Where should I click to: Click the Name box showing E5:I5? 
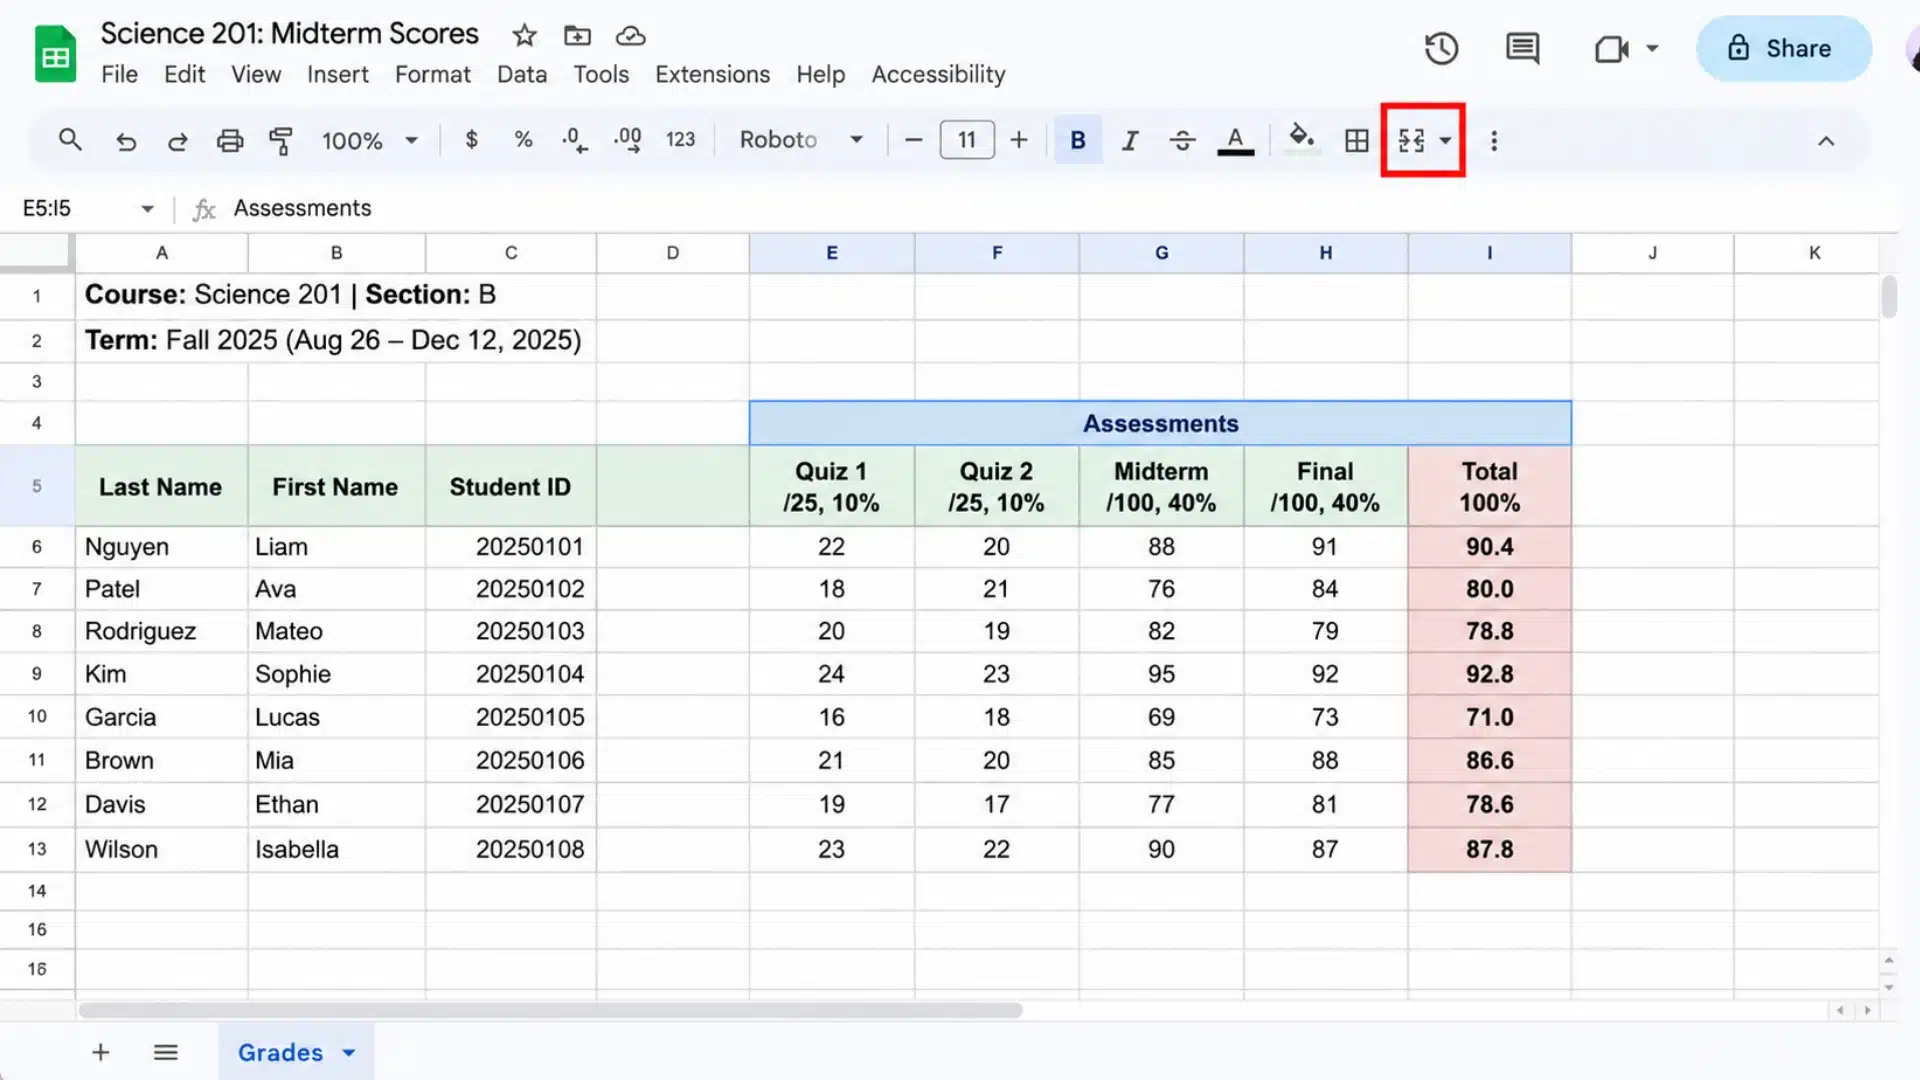tap(47, 208)
